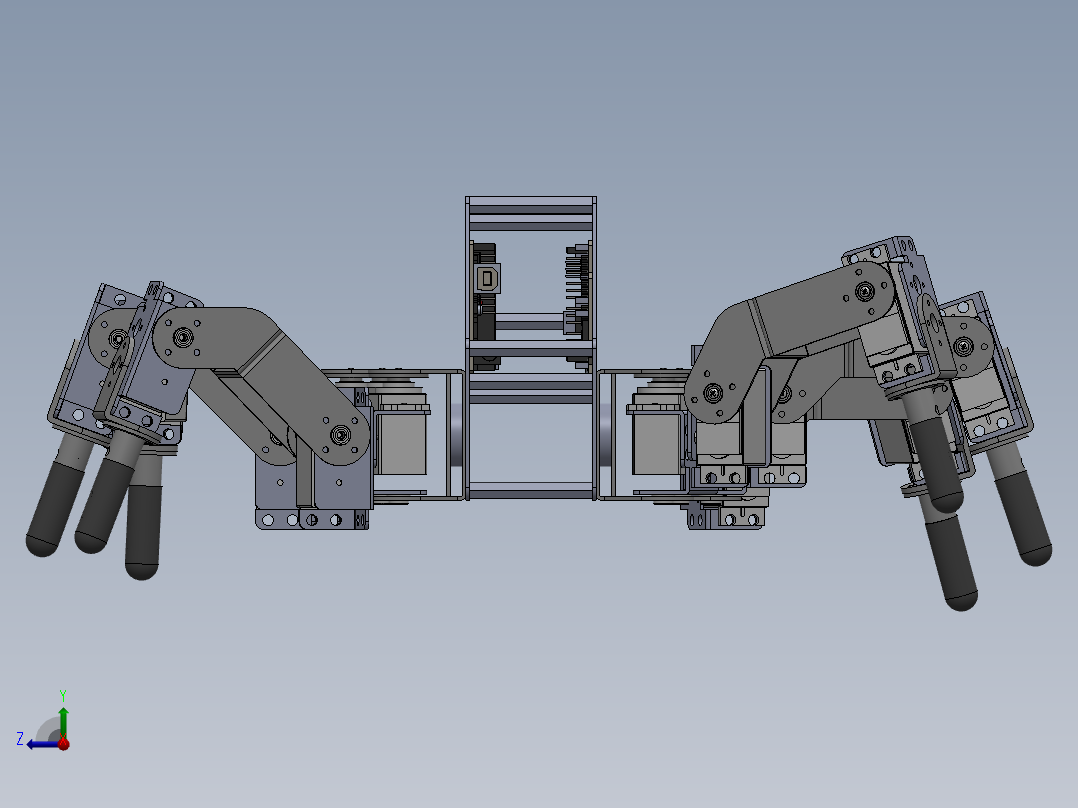Select the top plate of the central chassis frame

pos(530,200)
